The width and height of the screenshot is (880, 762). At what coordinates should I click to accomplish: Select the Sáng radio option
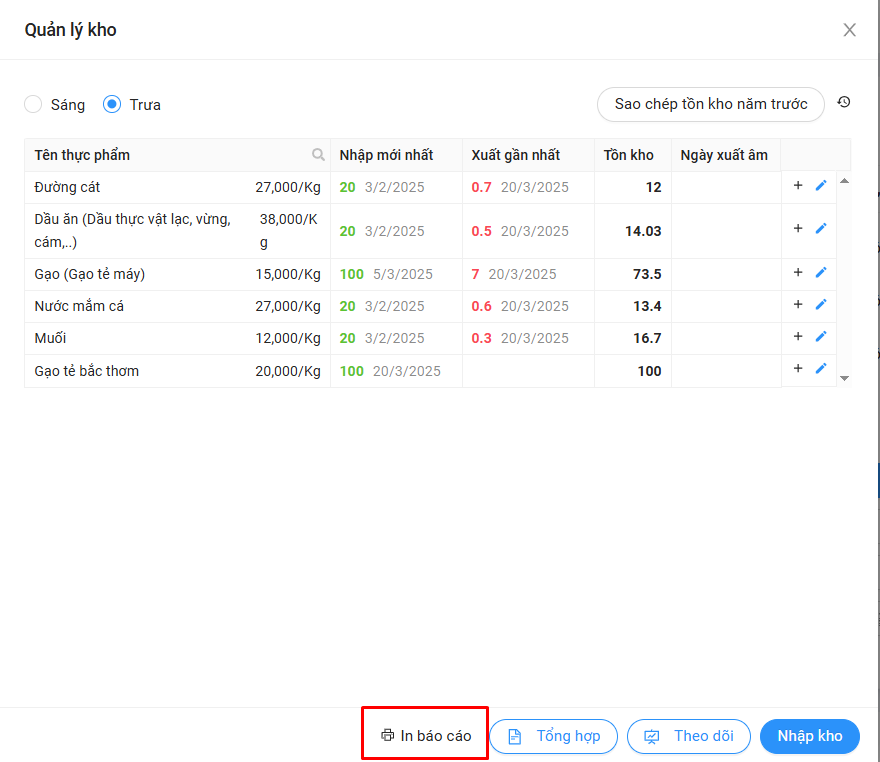point(34,104)
